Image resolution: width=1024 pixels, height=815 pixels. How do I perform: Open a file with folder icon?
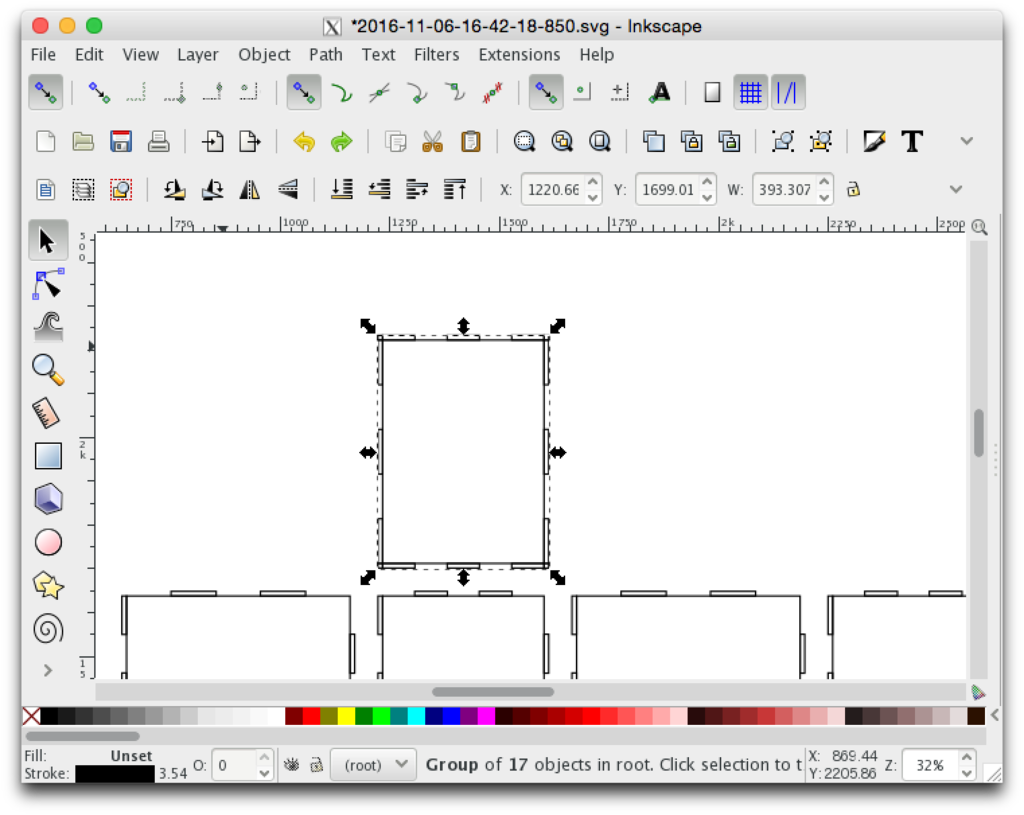point(83,141)
